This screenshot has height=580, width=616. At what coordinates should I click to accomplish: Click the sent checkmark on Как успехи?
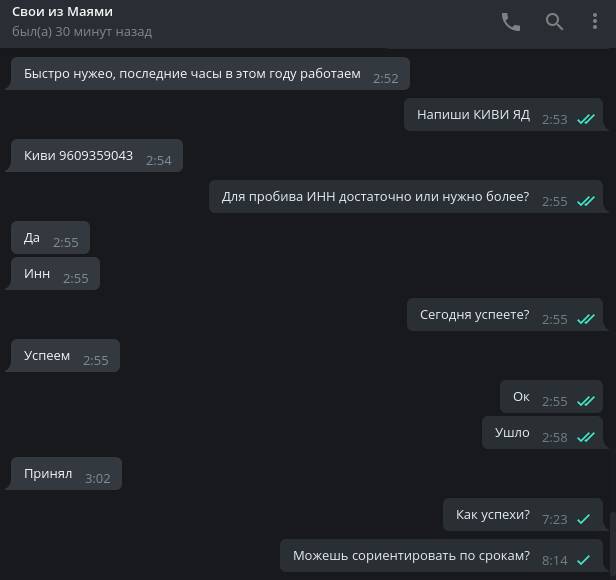(x=584, y=519)
